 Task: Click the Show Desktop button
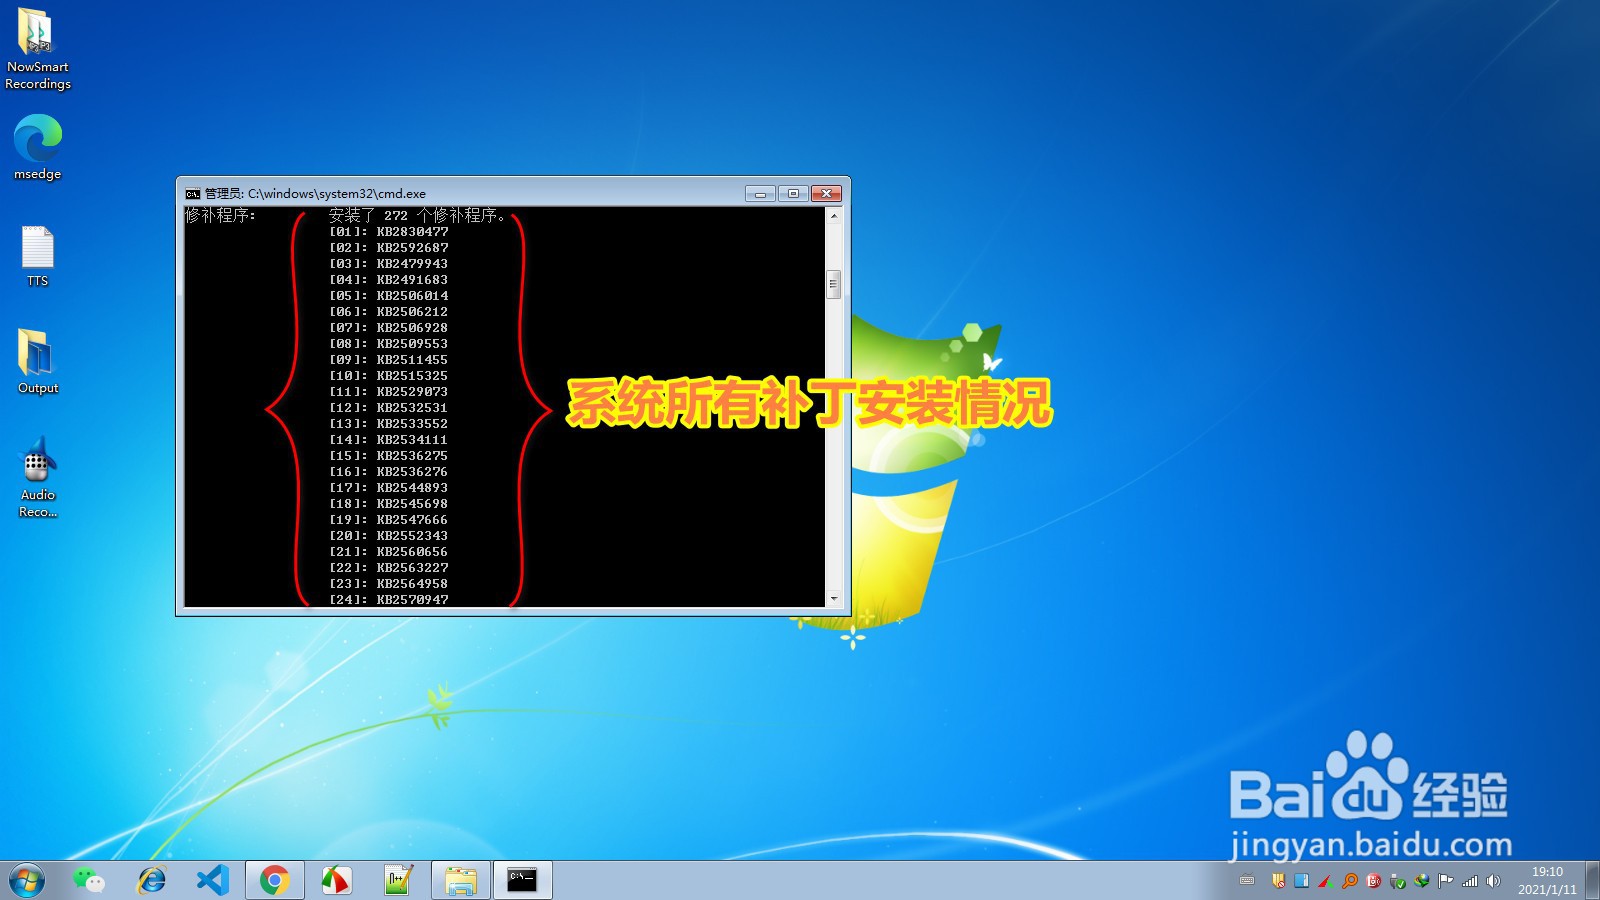click(1592, 880)
